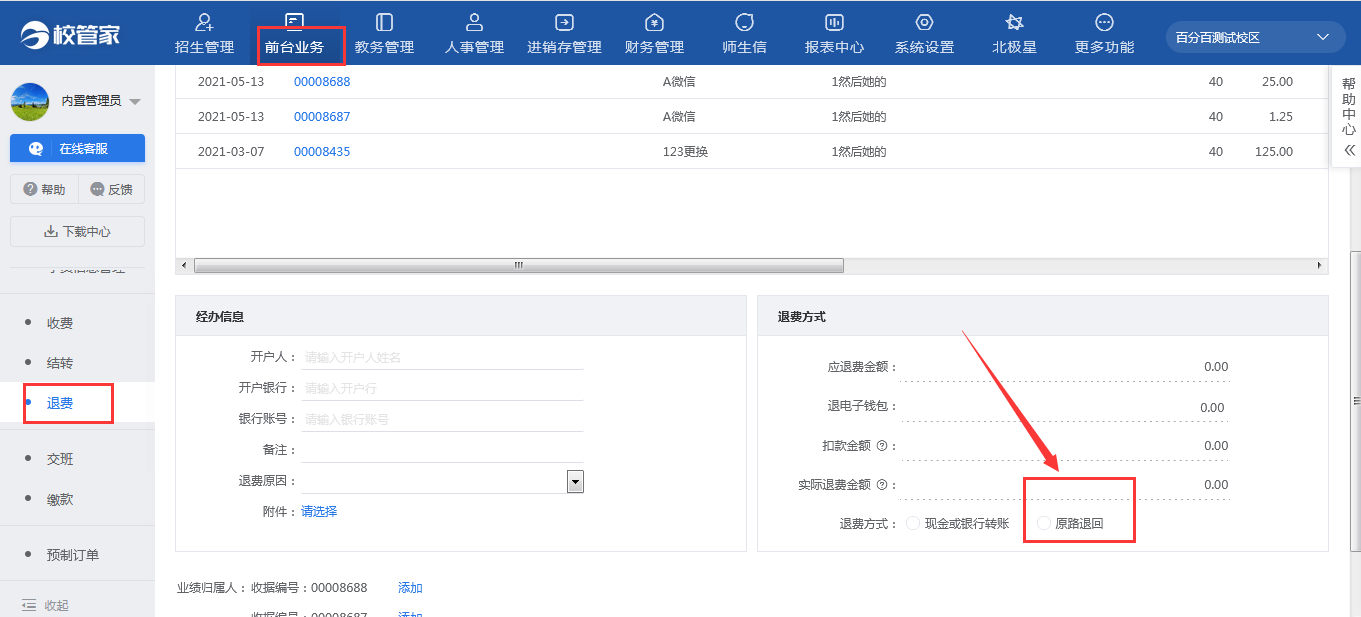Click the 退电子钱包 amount field

click(1065, 407)
